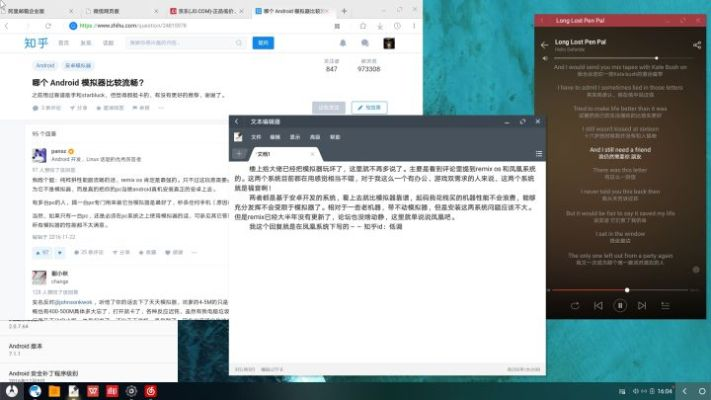Click the 写回答 answer button

pos(368,107)
